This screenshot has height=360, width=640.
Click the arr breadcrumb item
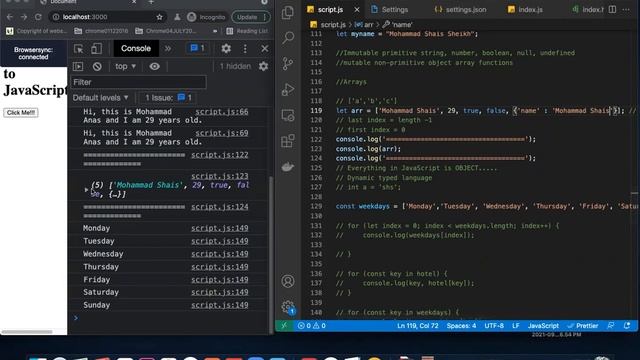[x=364, y=24]
